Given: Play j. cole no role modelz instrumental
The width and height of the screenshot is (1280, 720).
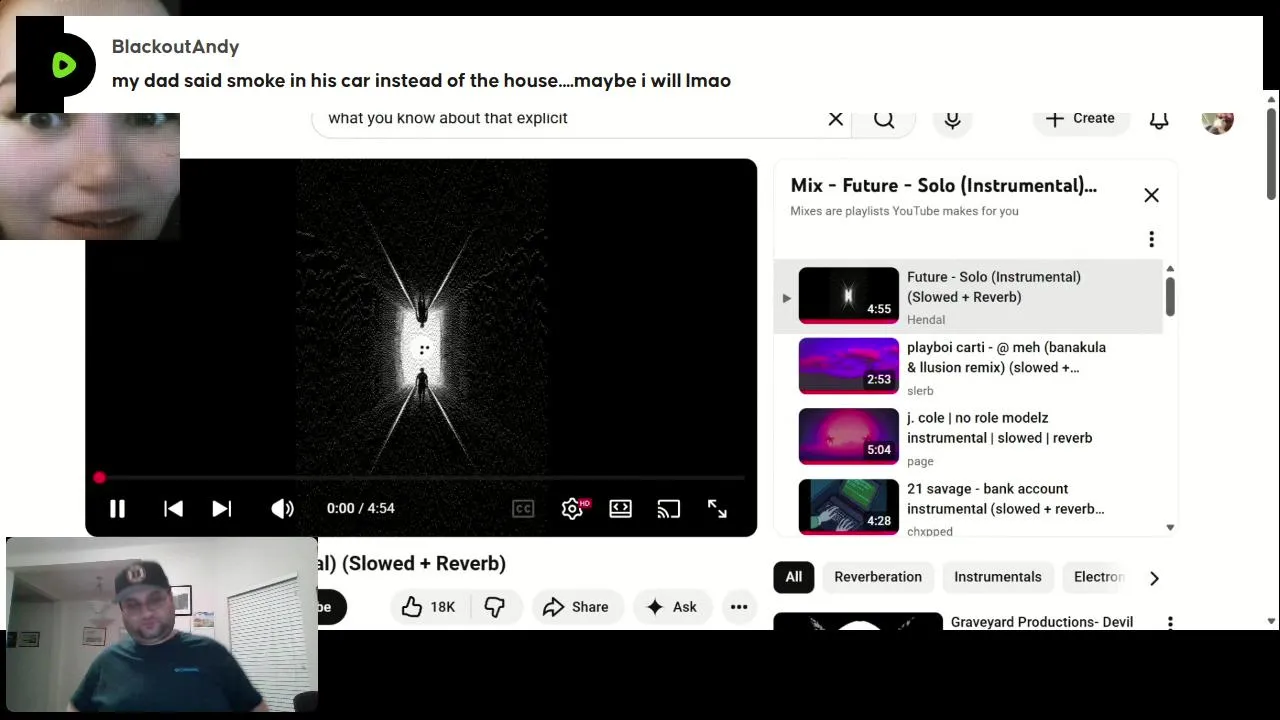Looking at the screenshot, I should 970,438.
